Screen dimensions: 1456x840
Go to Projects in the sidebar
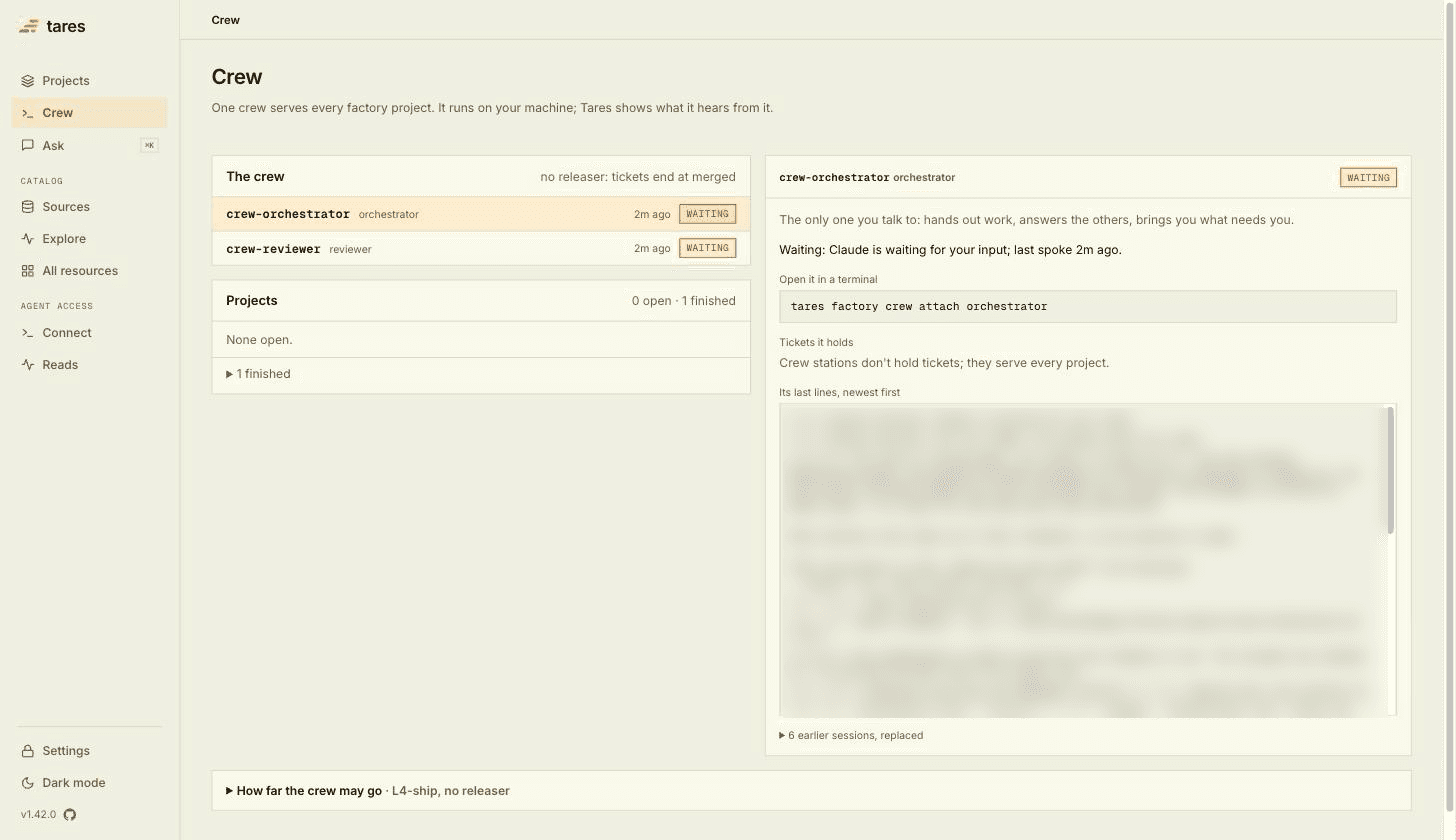coord(89,81)
